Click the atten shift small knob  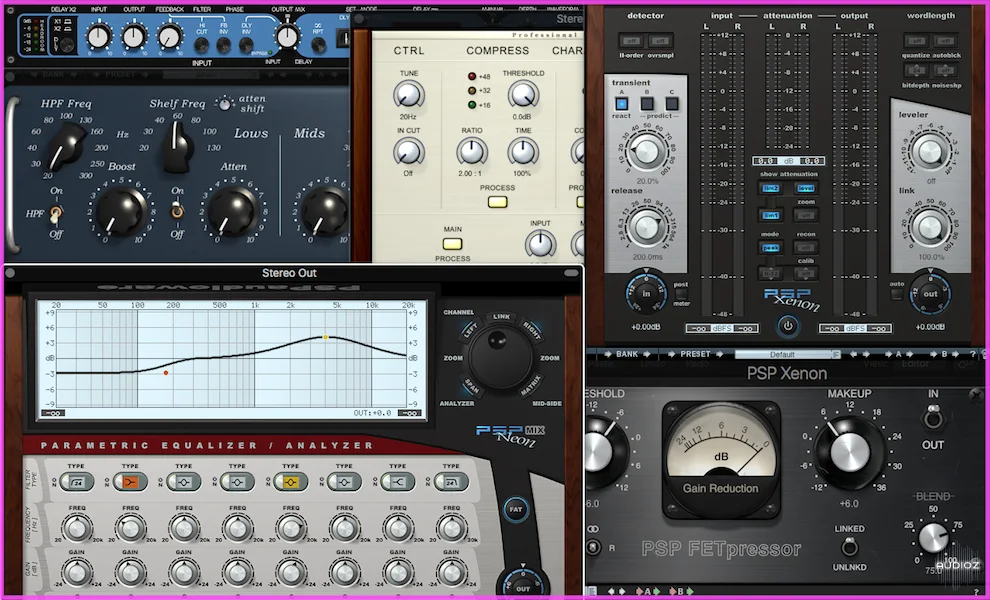(224, 104)
